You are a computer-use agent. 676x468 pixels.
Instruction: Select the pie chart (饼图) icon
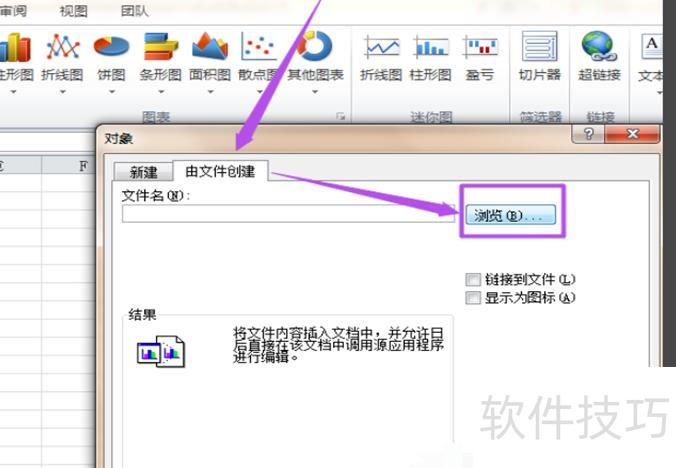tap(112, 47)
